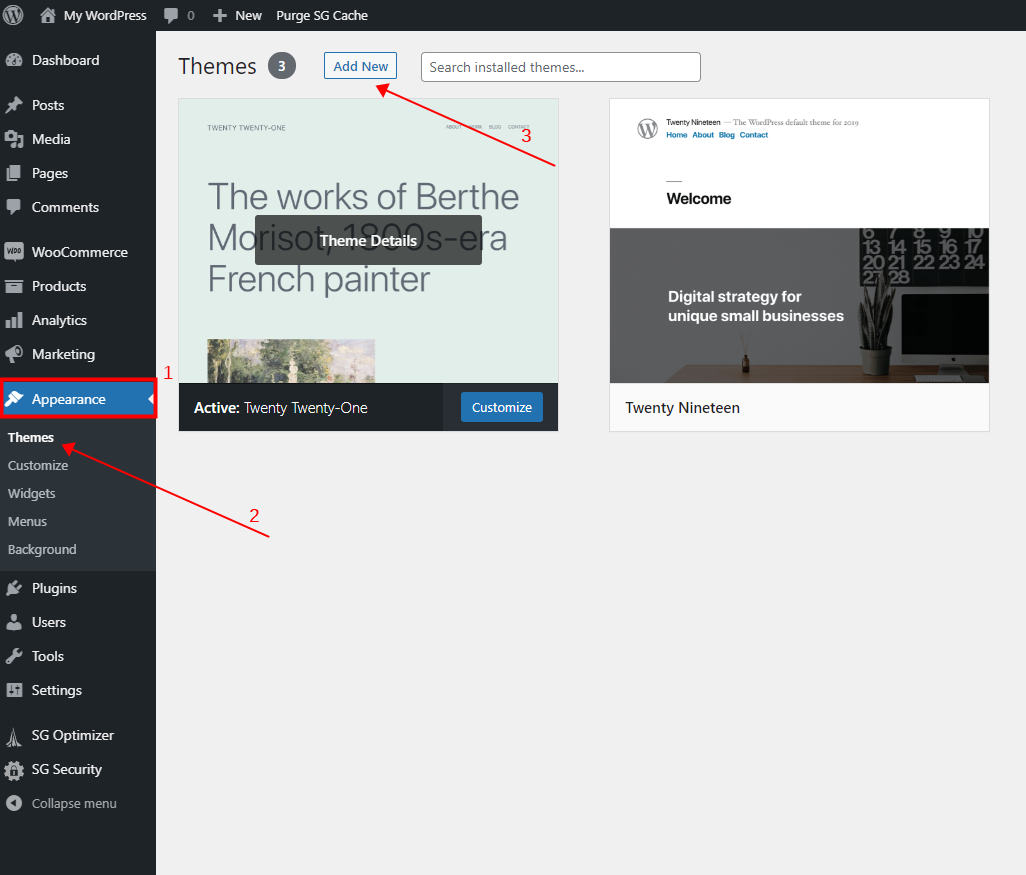Open the Marketing section
1026x875 pixels.
click(63, 354)
